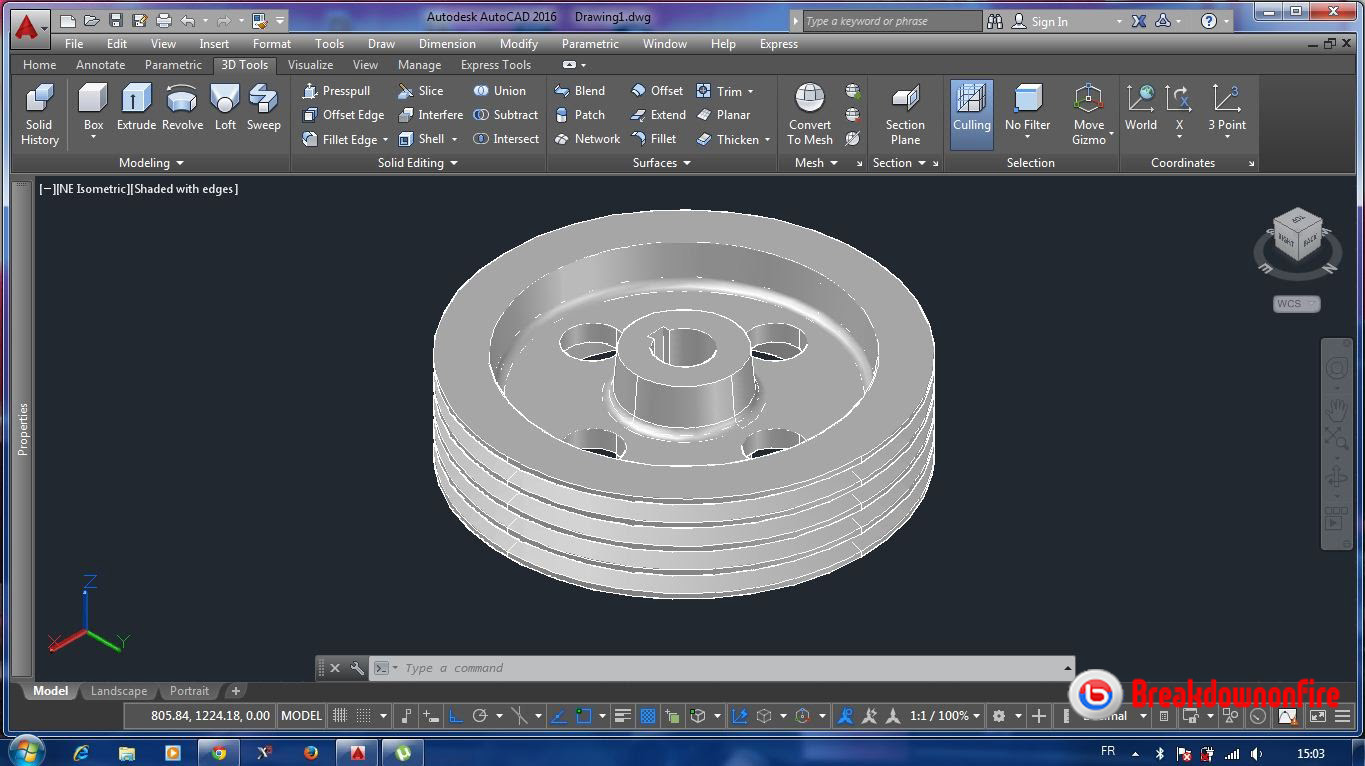
Task: Select the Patch surface tool
Action: [x=580, y=115]
